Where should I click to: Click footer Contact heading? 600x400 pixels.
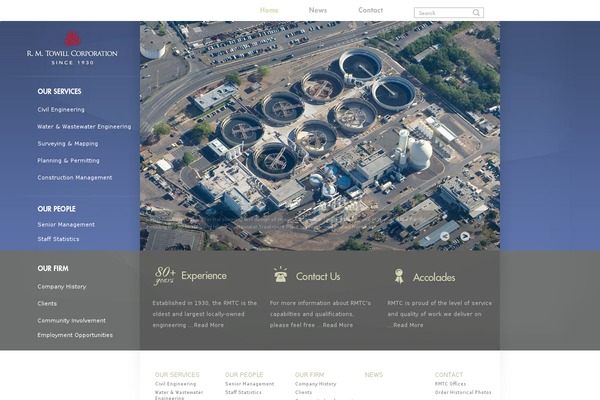click(449, 375)
